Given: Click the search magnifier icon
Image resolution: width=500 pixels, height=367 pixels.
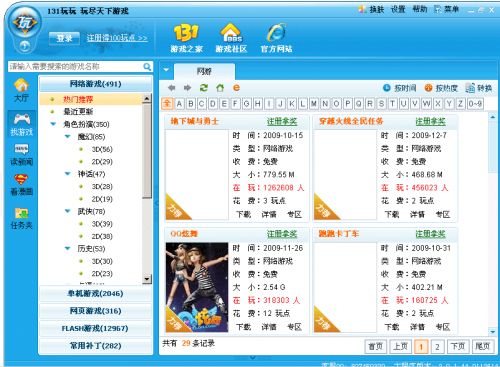Looking at the screenshot, I should [147, 67].
